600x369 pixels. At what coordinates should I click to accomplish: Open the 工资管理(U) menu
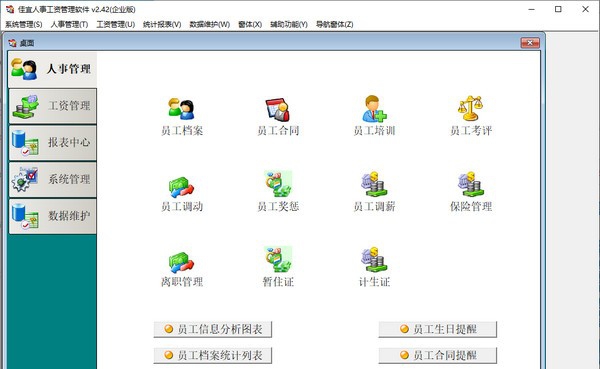click(116, 24)
